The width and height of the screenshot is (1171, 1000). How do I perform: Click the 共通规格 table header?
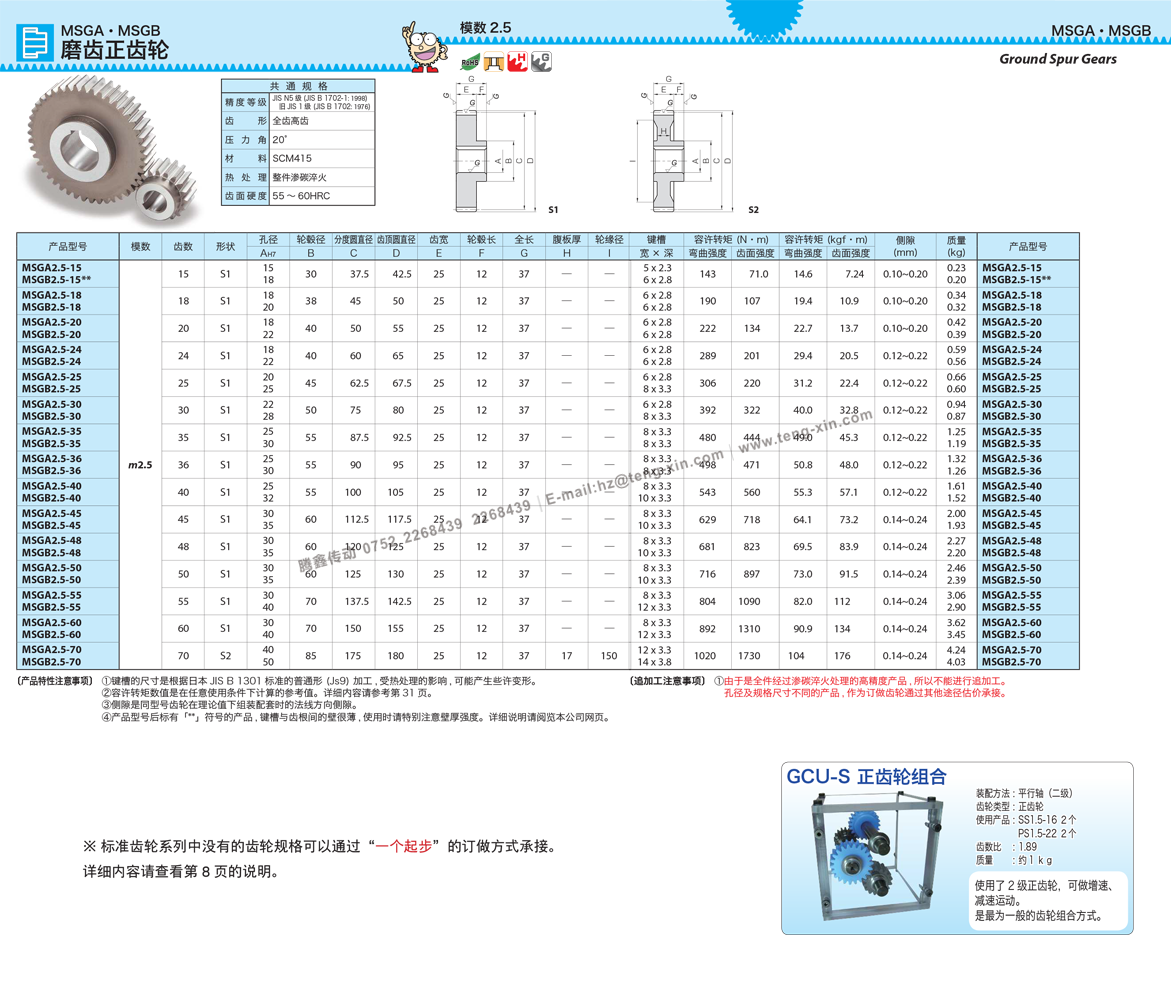(x=298, y=86)
